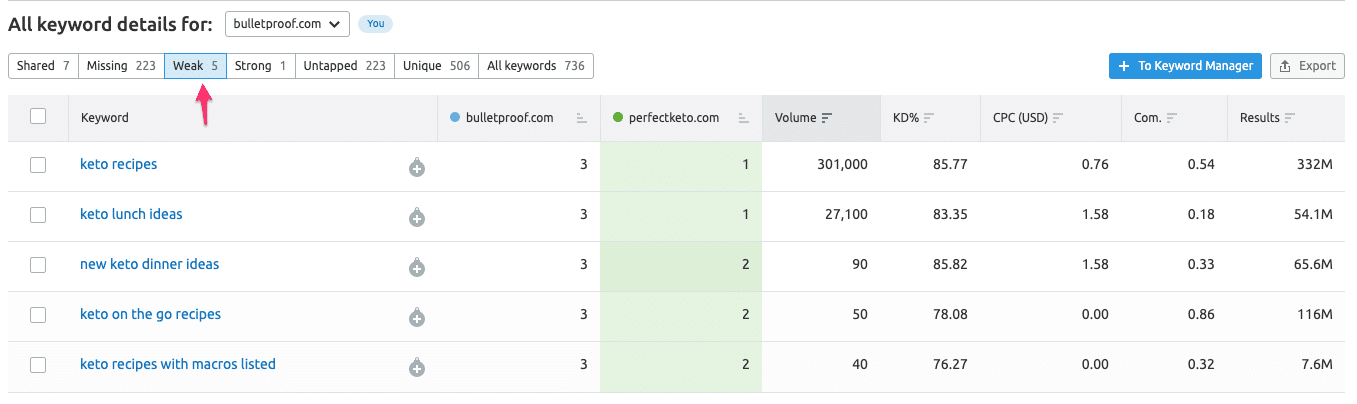Click the Keyword column header
1357x404 pixels.
(253, 118)
